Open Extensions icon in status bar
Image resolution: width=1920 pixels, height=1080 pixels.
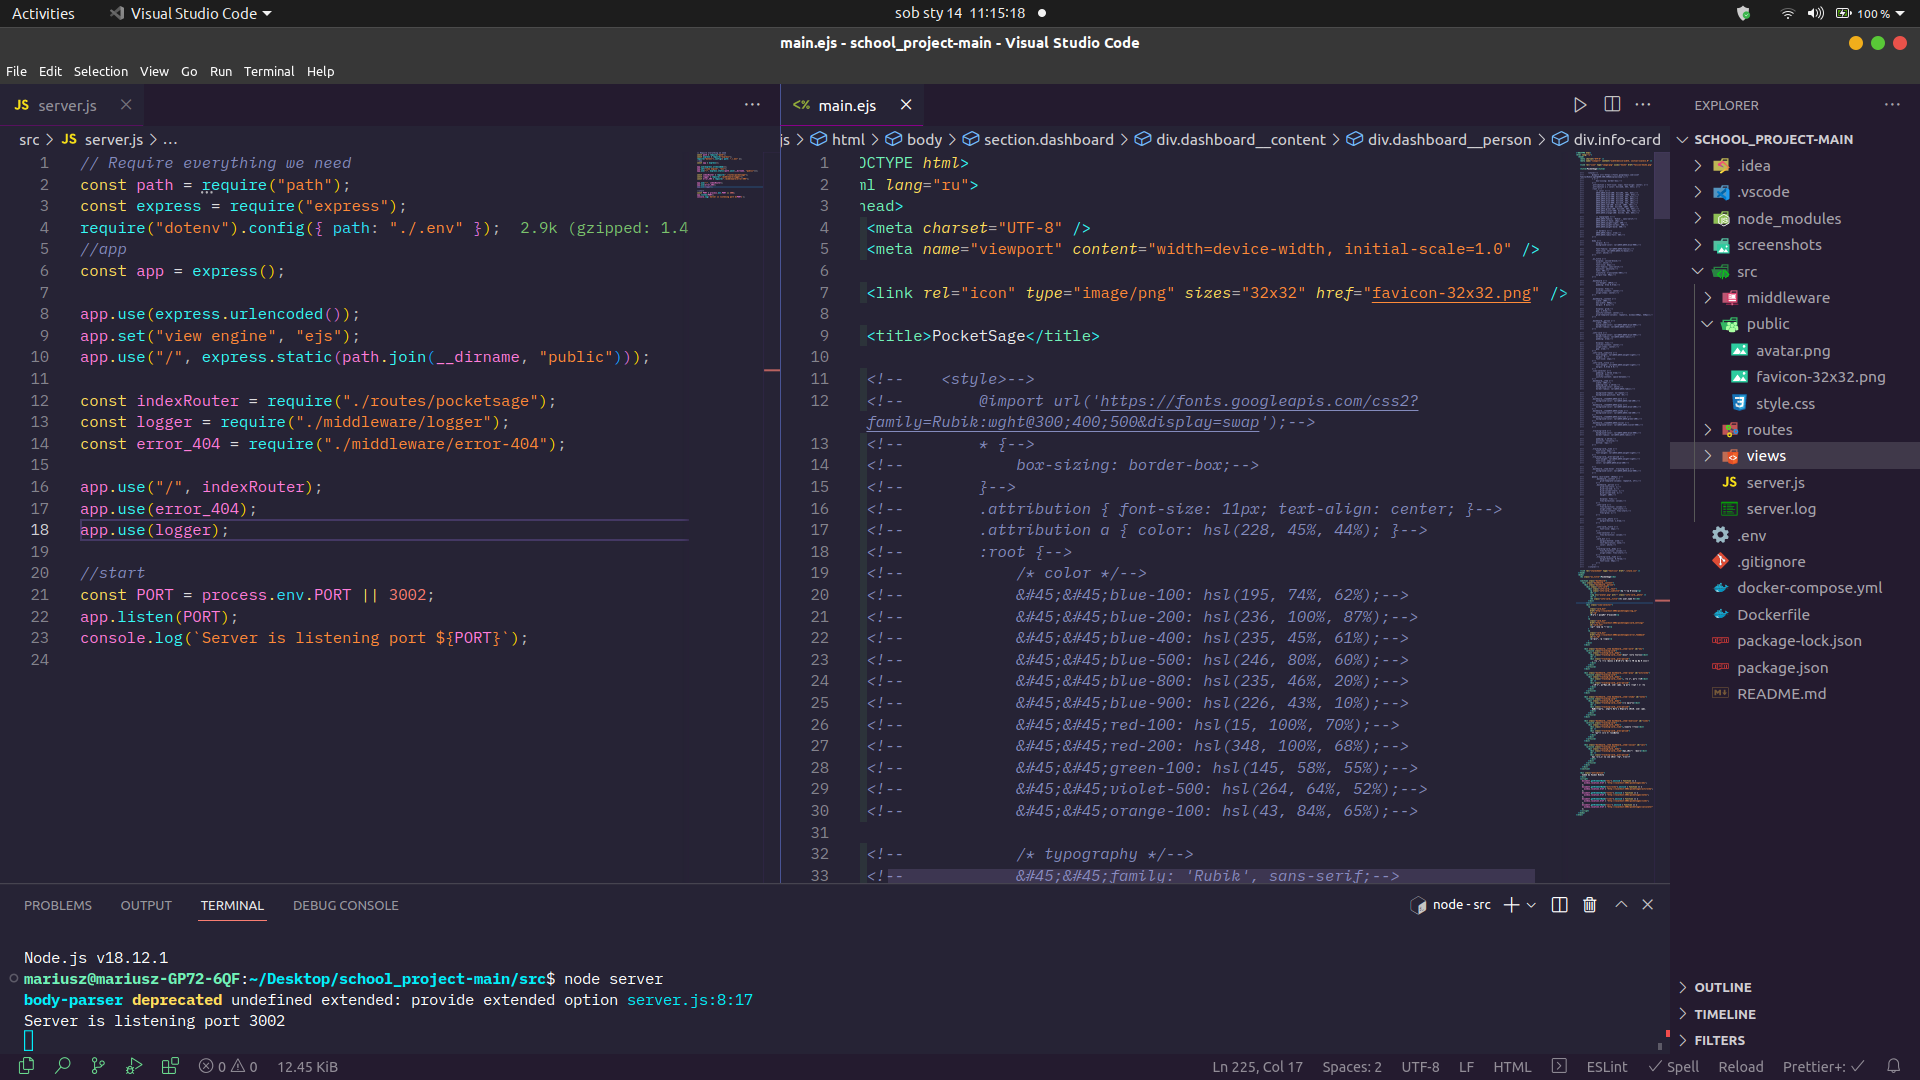click(x=170, y=1066)
